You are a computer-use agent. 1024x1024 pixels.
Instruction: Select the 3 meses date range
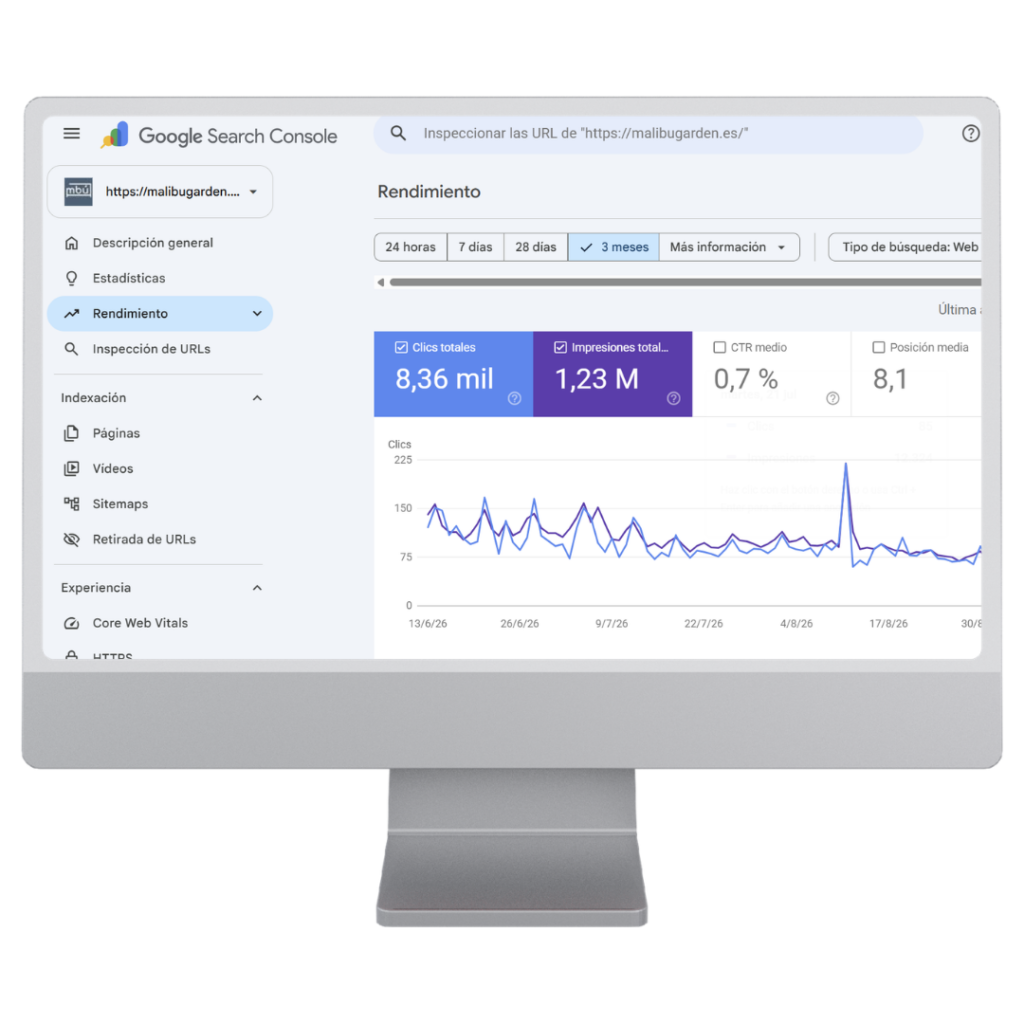[614, 247]
